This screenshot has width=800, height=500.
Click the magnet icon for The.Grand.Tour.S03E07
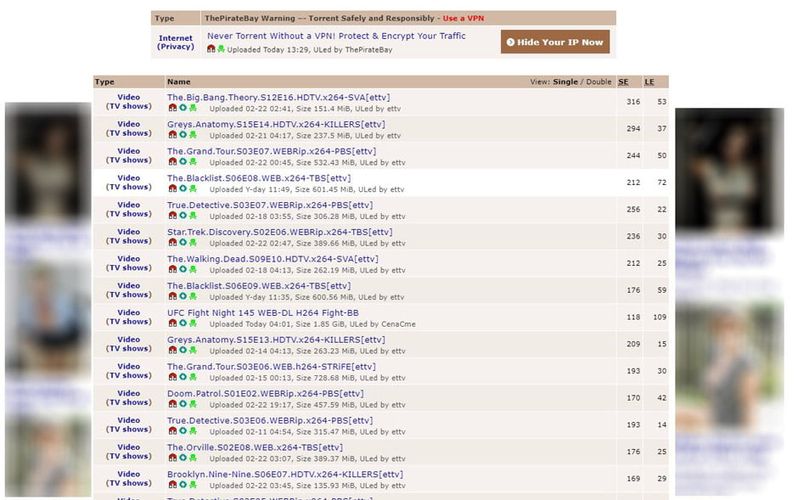[172, 162]
